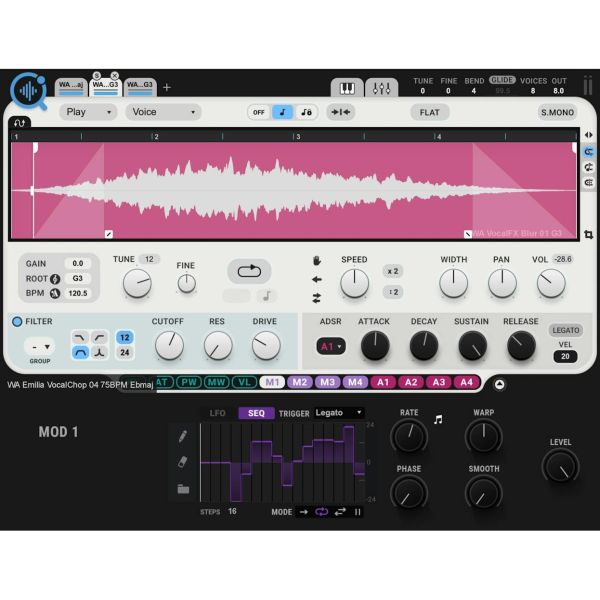Add a new sample slot with plus icon
600x600 pixels.
point(166,88)
